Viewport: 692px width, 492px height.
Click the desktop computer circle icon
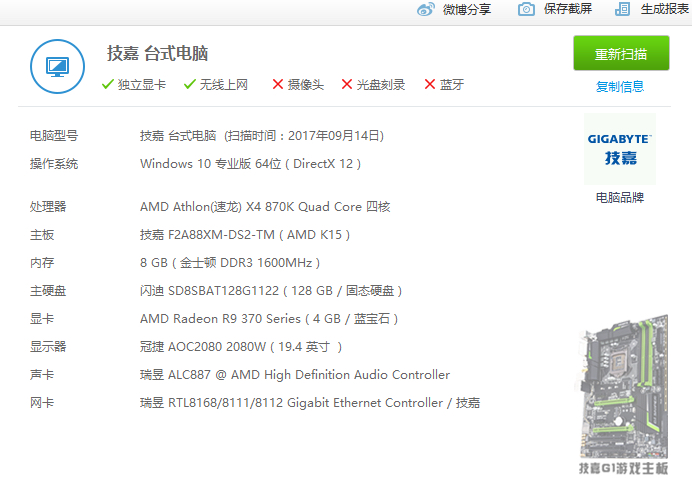click(x=57, y=67)
